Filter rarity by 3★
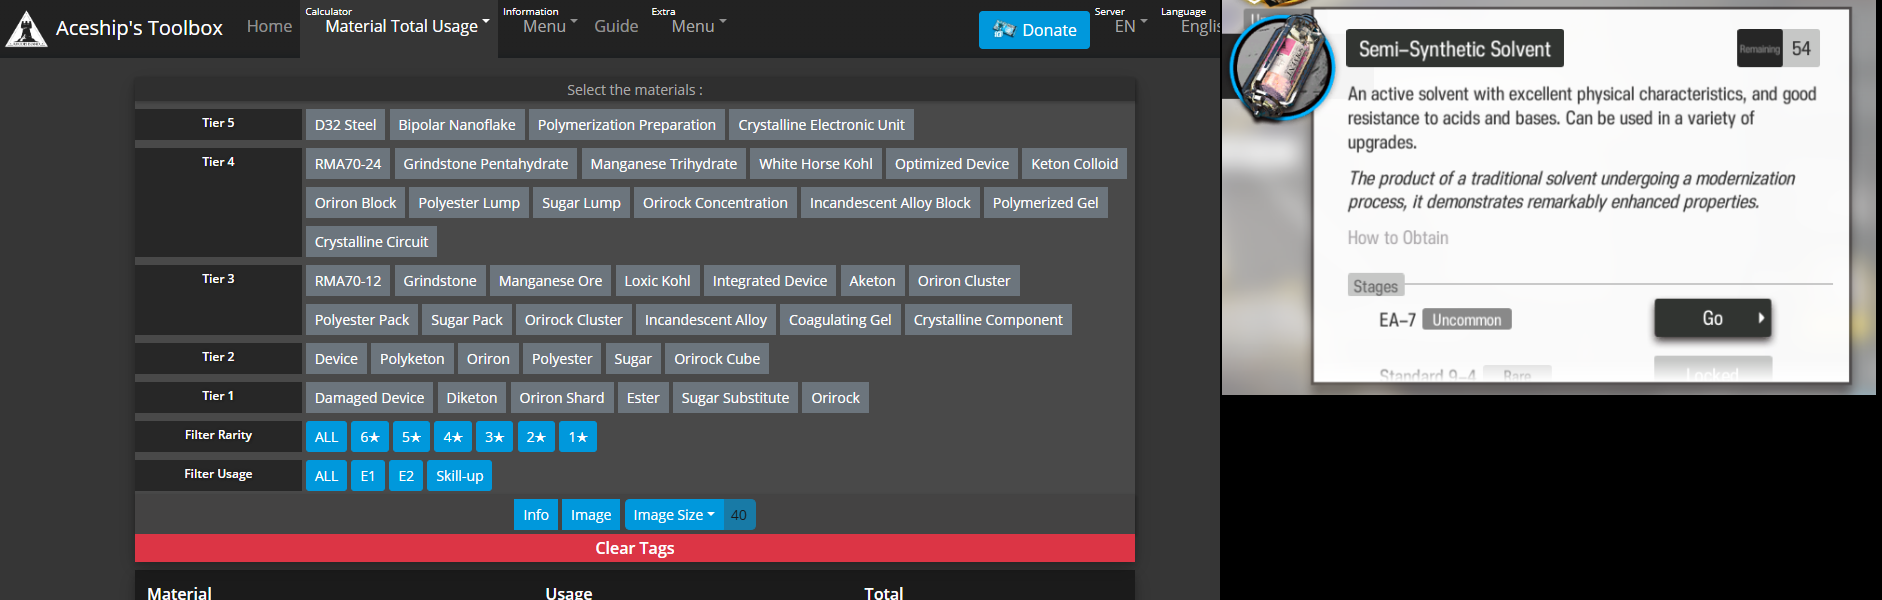Screen dimensions: 1882x600 495,437
